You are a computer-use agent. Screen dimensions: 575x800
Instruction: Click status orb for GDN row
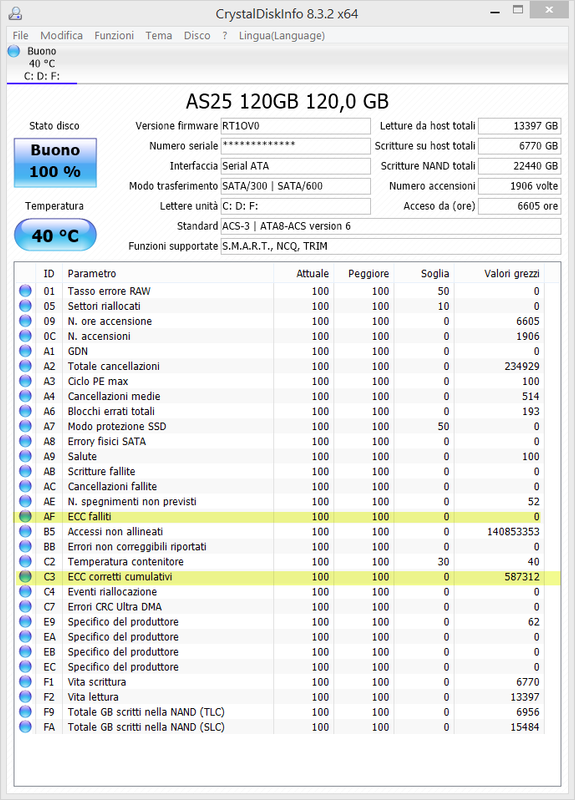coord(25,351)
